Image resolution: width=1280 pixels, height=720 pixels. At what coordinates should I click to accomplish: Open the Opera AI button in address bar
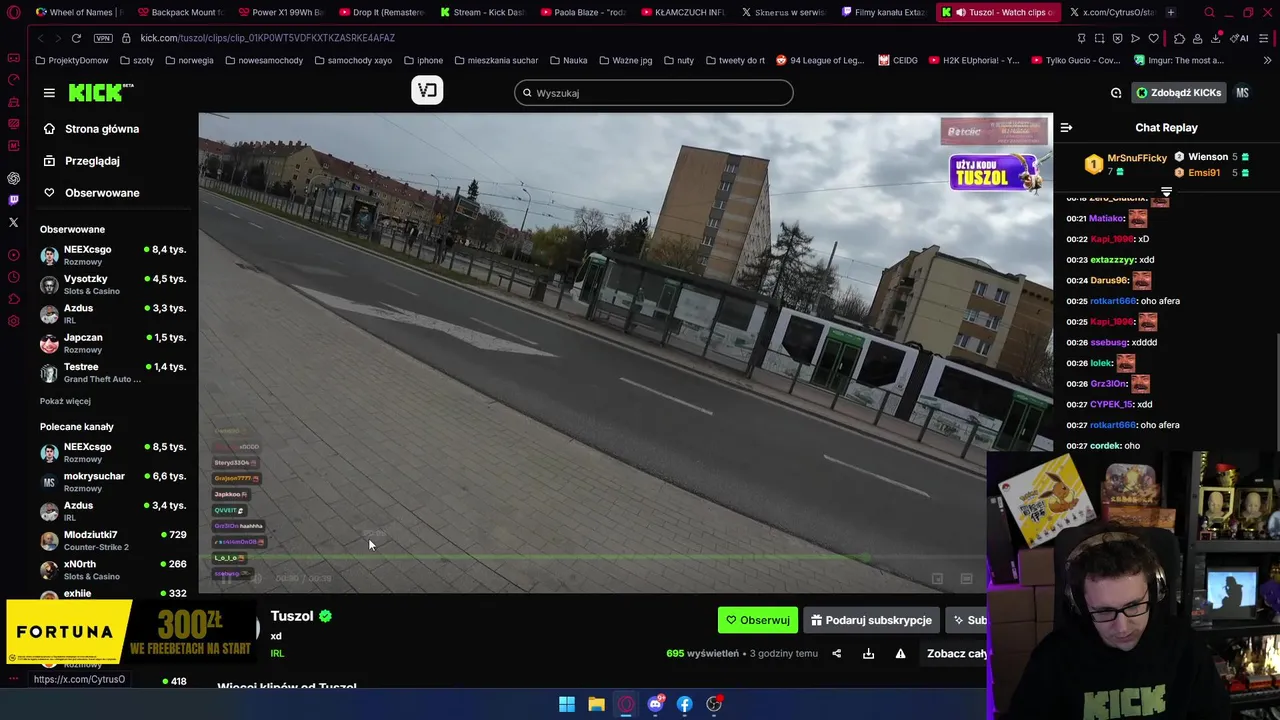(x=1239, y=38)
